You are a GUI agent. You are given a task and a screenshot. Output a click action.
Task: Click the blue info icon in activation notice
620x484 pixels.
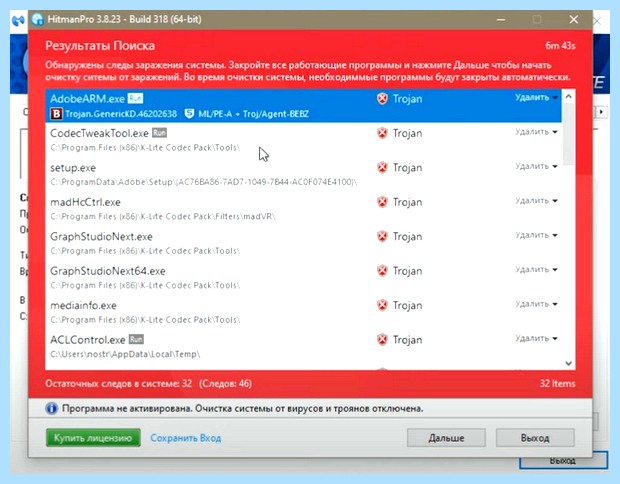[x=51, y=408]
